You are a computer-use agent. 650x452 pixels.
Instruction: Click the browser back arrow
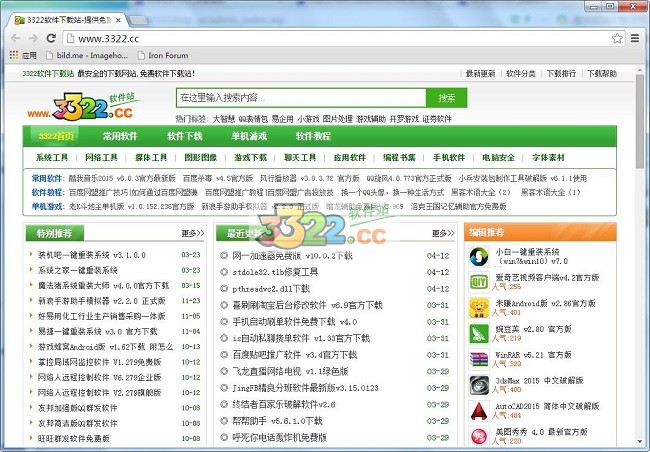pyautogui.click(x=16, y=39)
